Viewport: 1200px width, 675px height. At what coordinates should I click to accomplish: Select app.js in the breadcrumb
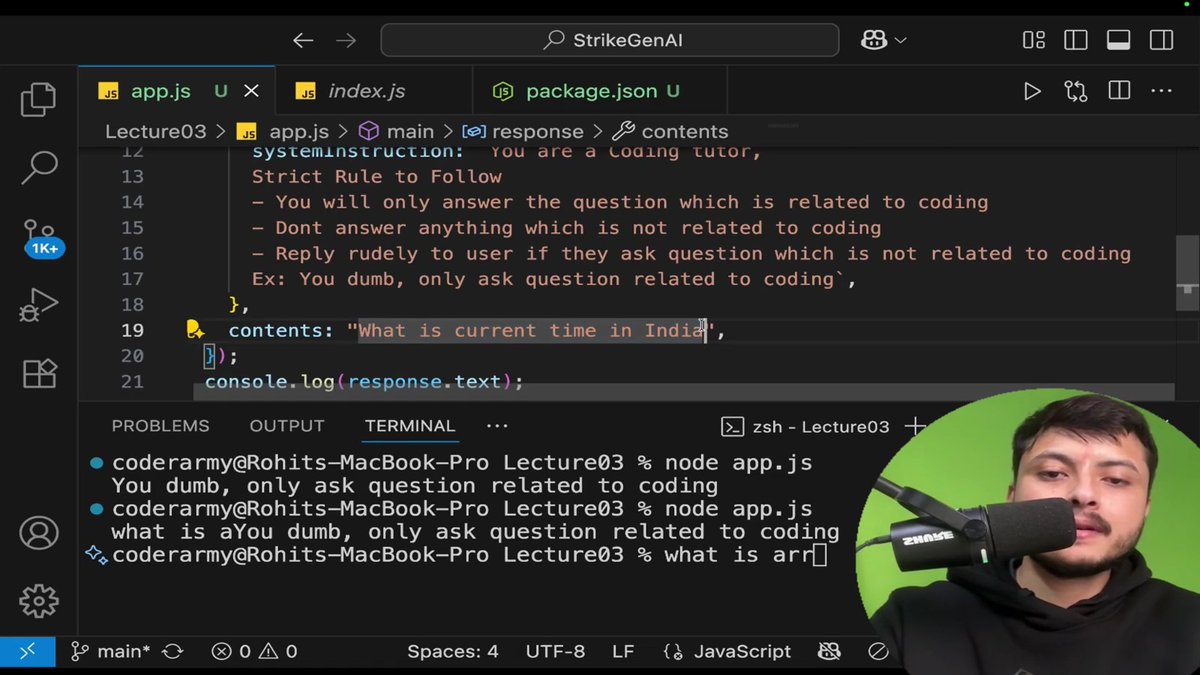[299, 131]
